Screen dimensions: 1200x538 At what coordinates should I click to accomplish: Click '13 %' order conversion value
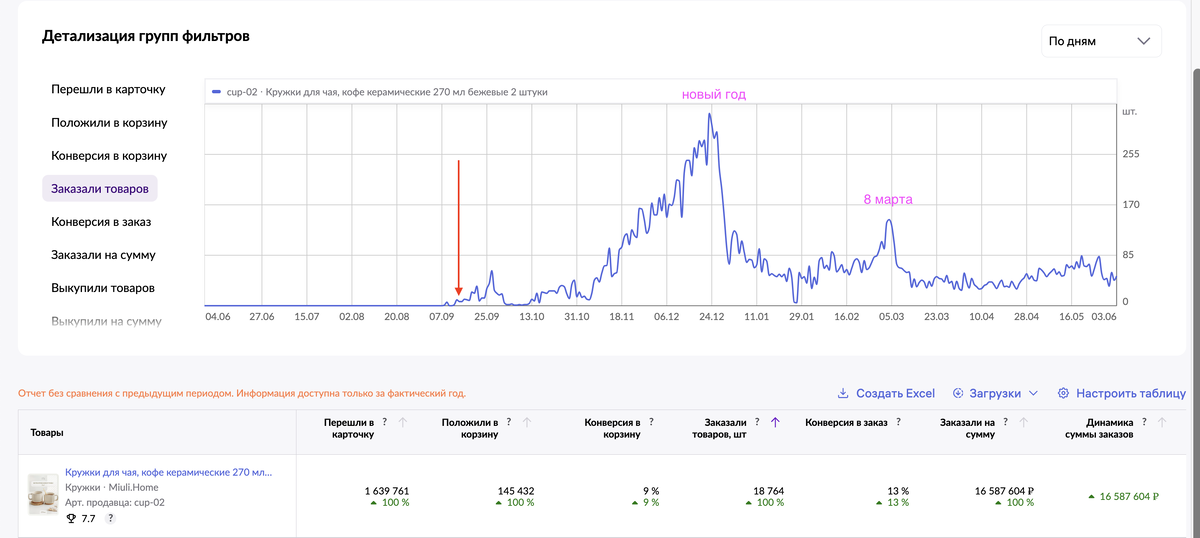pos(899,491)
